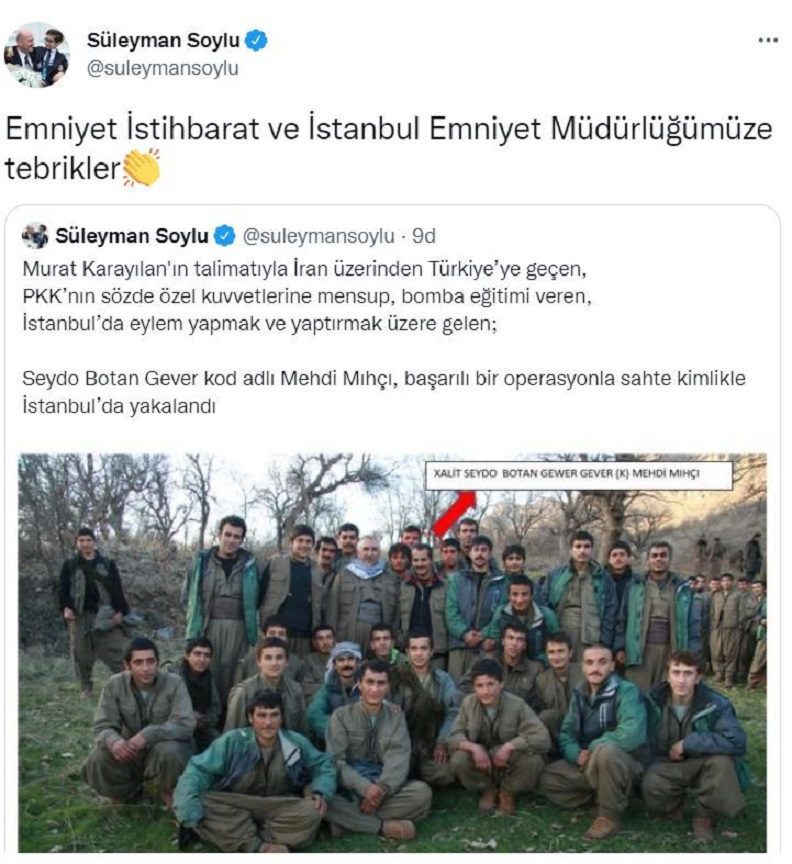Open Süleyman Soylu's profile from header name
792x864 pixels.
pyautogui.click(x=163, y=41)
